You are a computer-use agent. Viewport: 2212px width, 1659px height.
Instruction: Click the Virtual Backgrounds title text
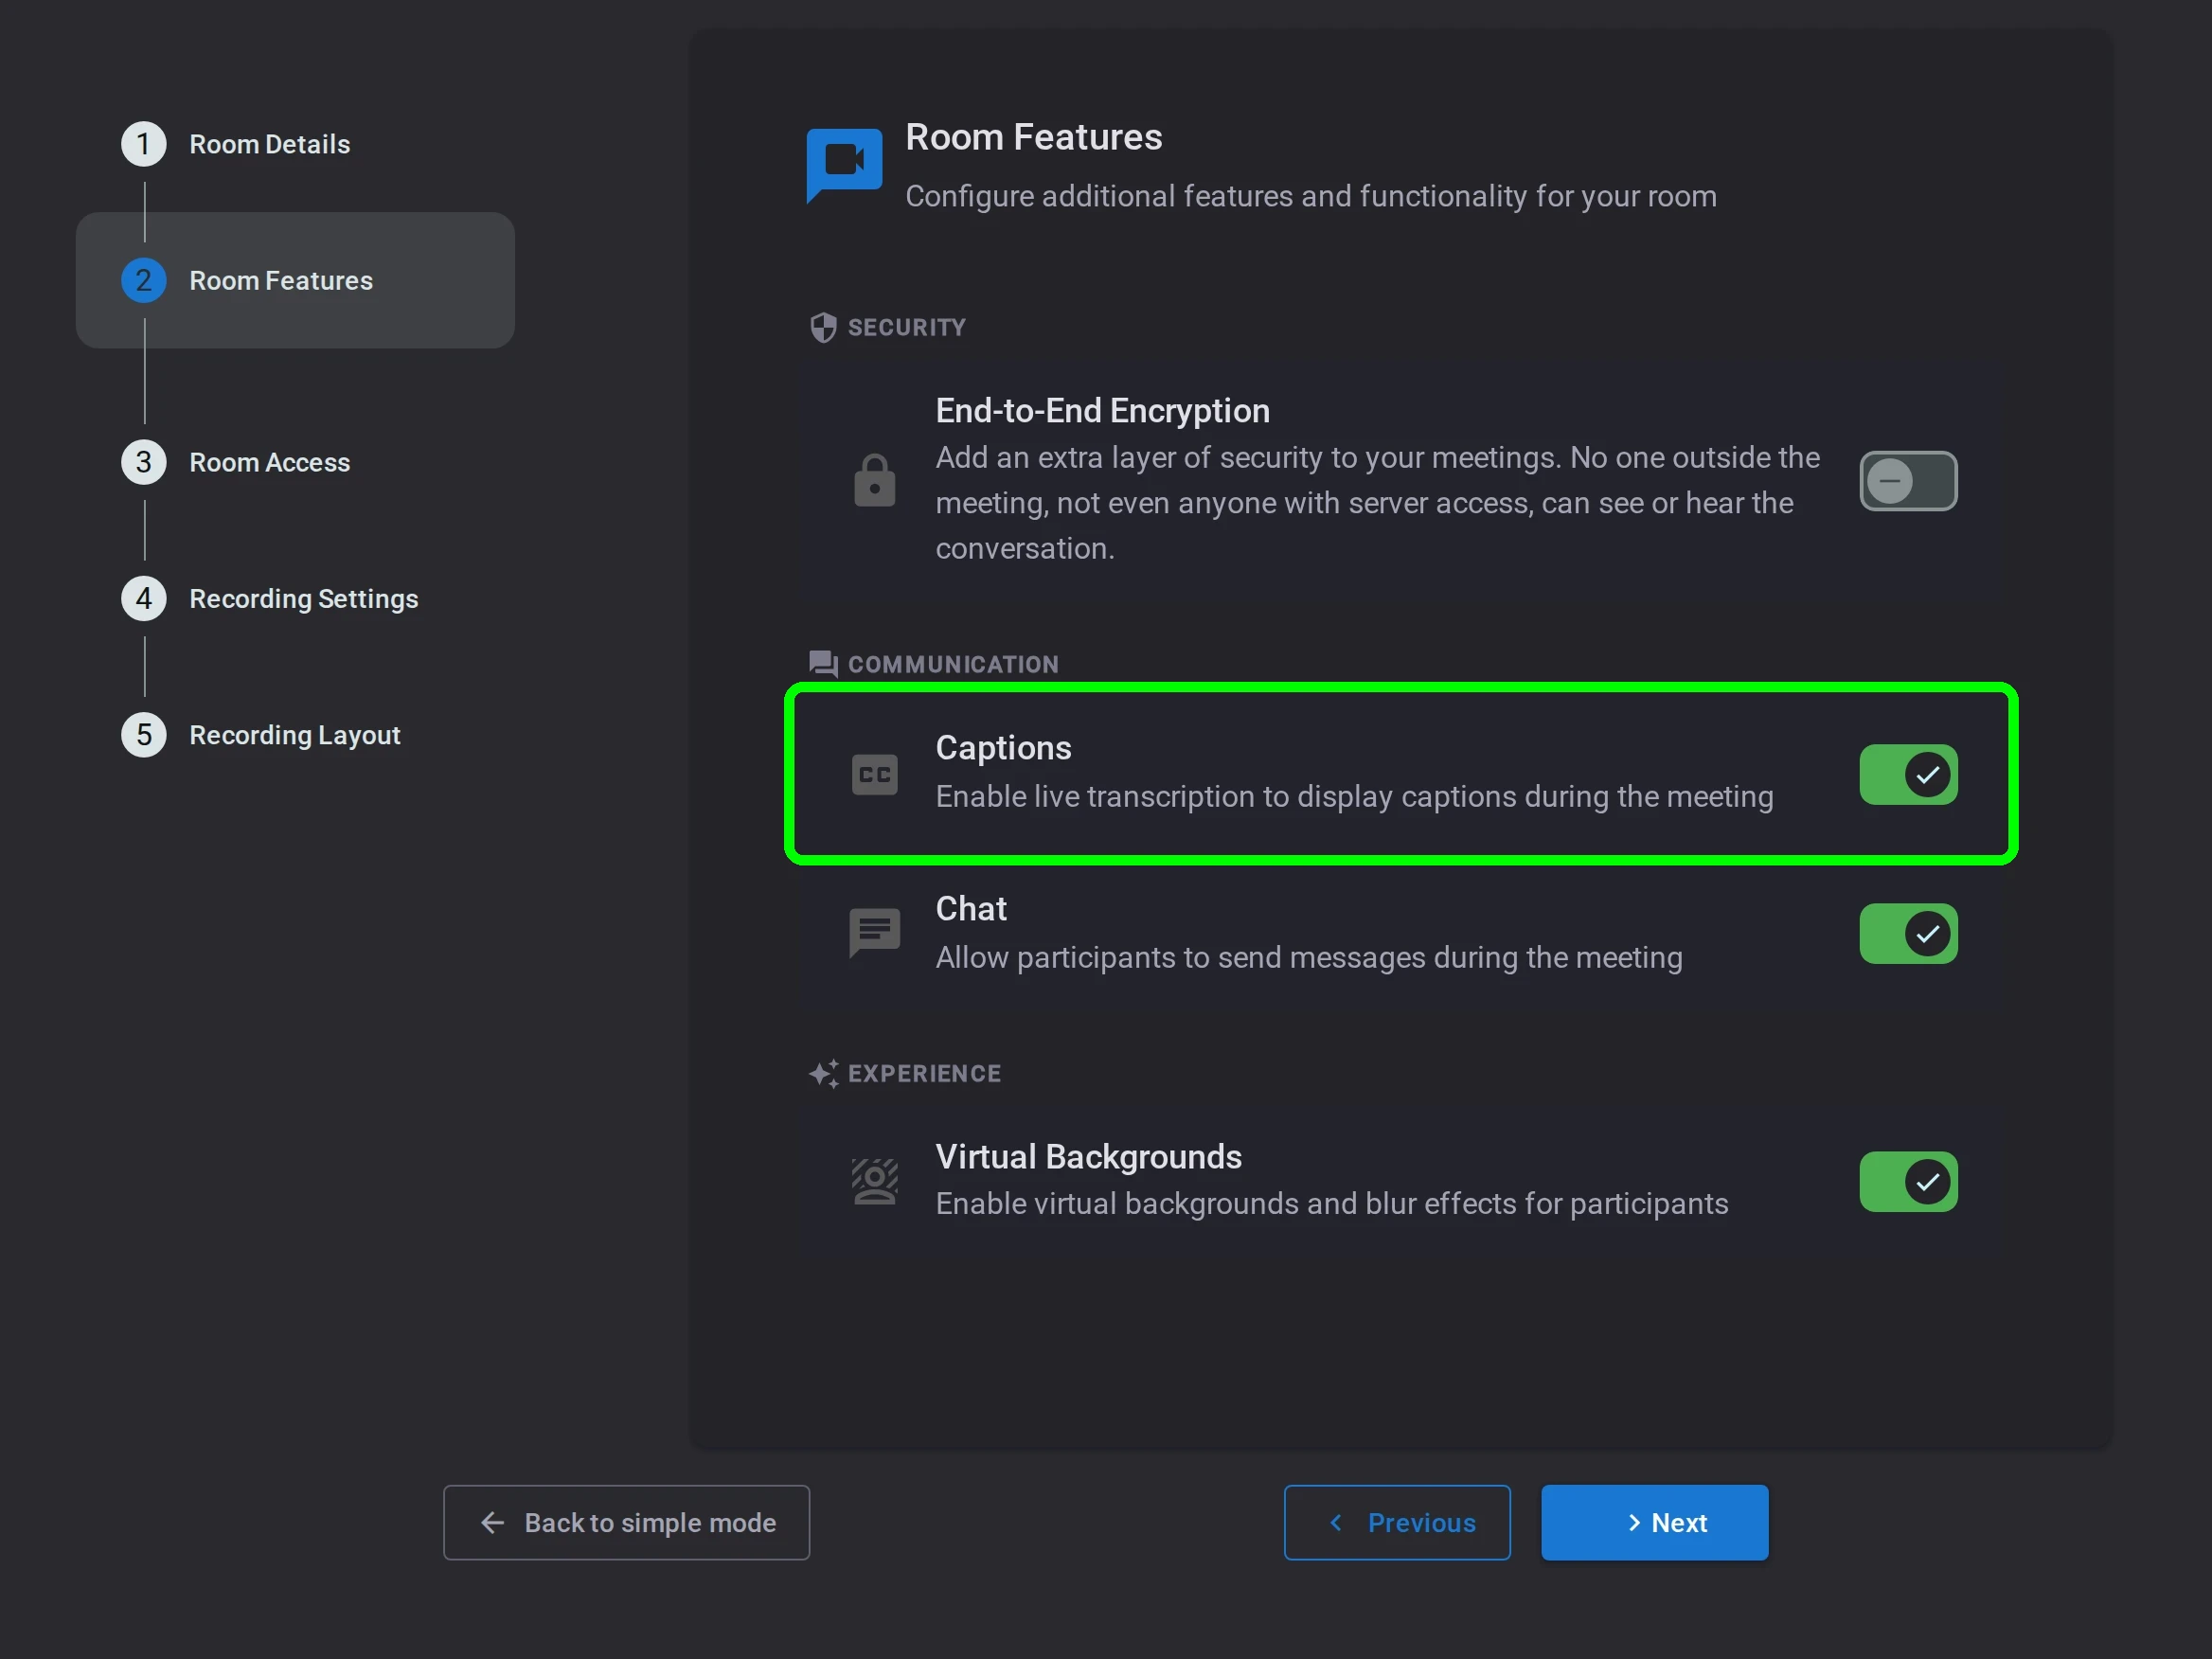1089,1156
